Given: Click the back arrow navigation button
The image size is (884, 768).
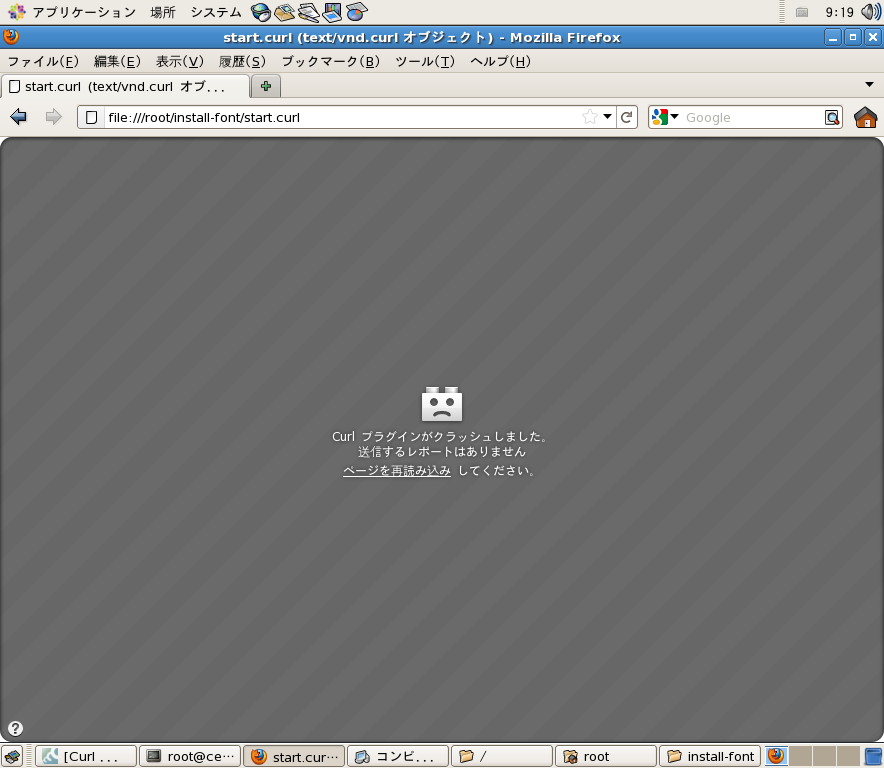Looking at the screenshot, I should 18,117.
